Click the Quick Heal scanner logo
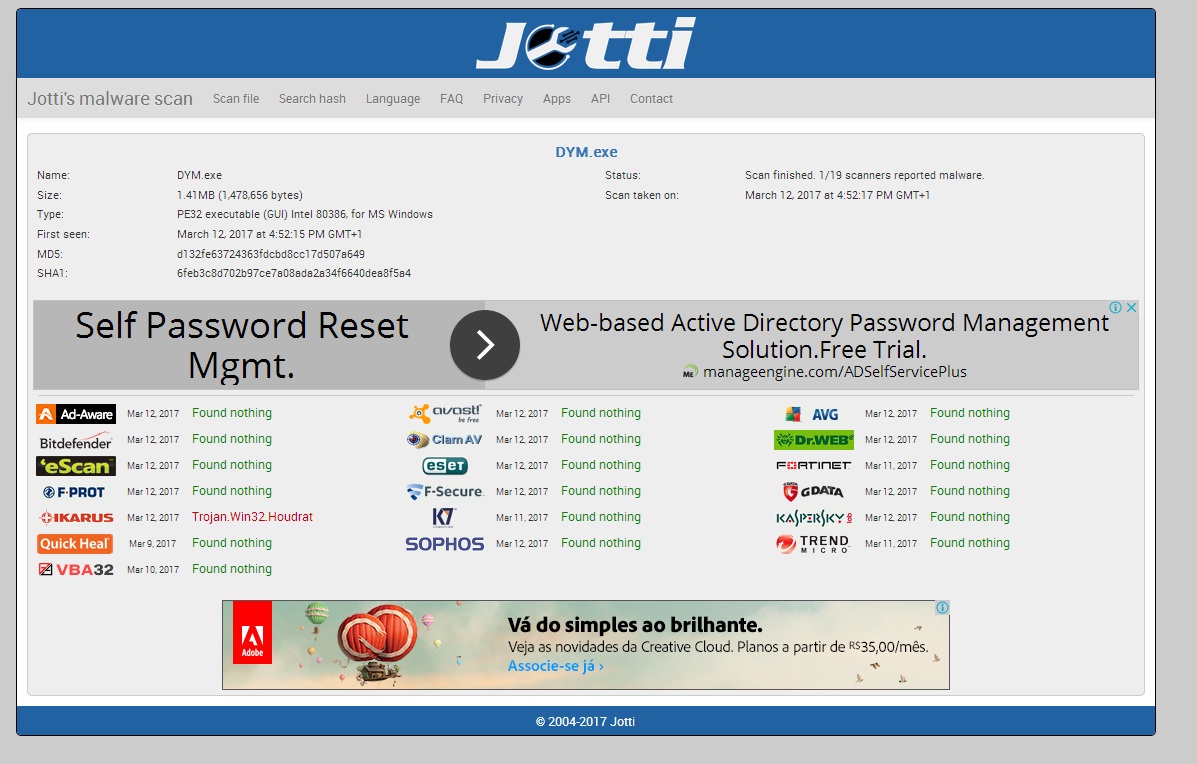Screen dimensions: 1197x764 (x=75, y=543)
